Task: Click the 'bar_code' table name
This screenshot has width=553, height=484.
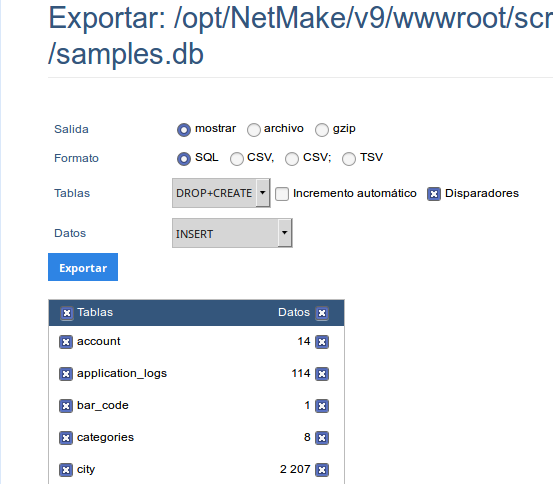Action: click(x=103, y=405)
